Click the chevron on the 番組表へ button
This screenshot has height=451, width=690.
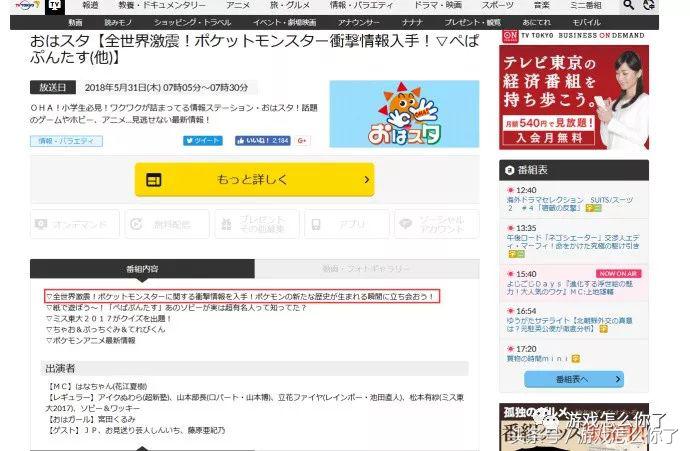point(618,379)
